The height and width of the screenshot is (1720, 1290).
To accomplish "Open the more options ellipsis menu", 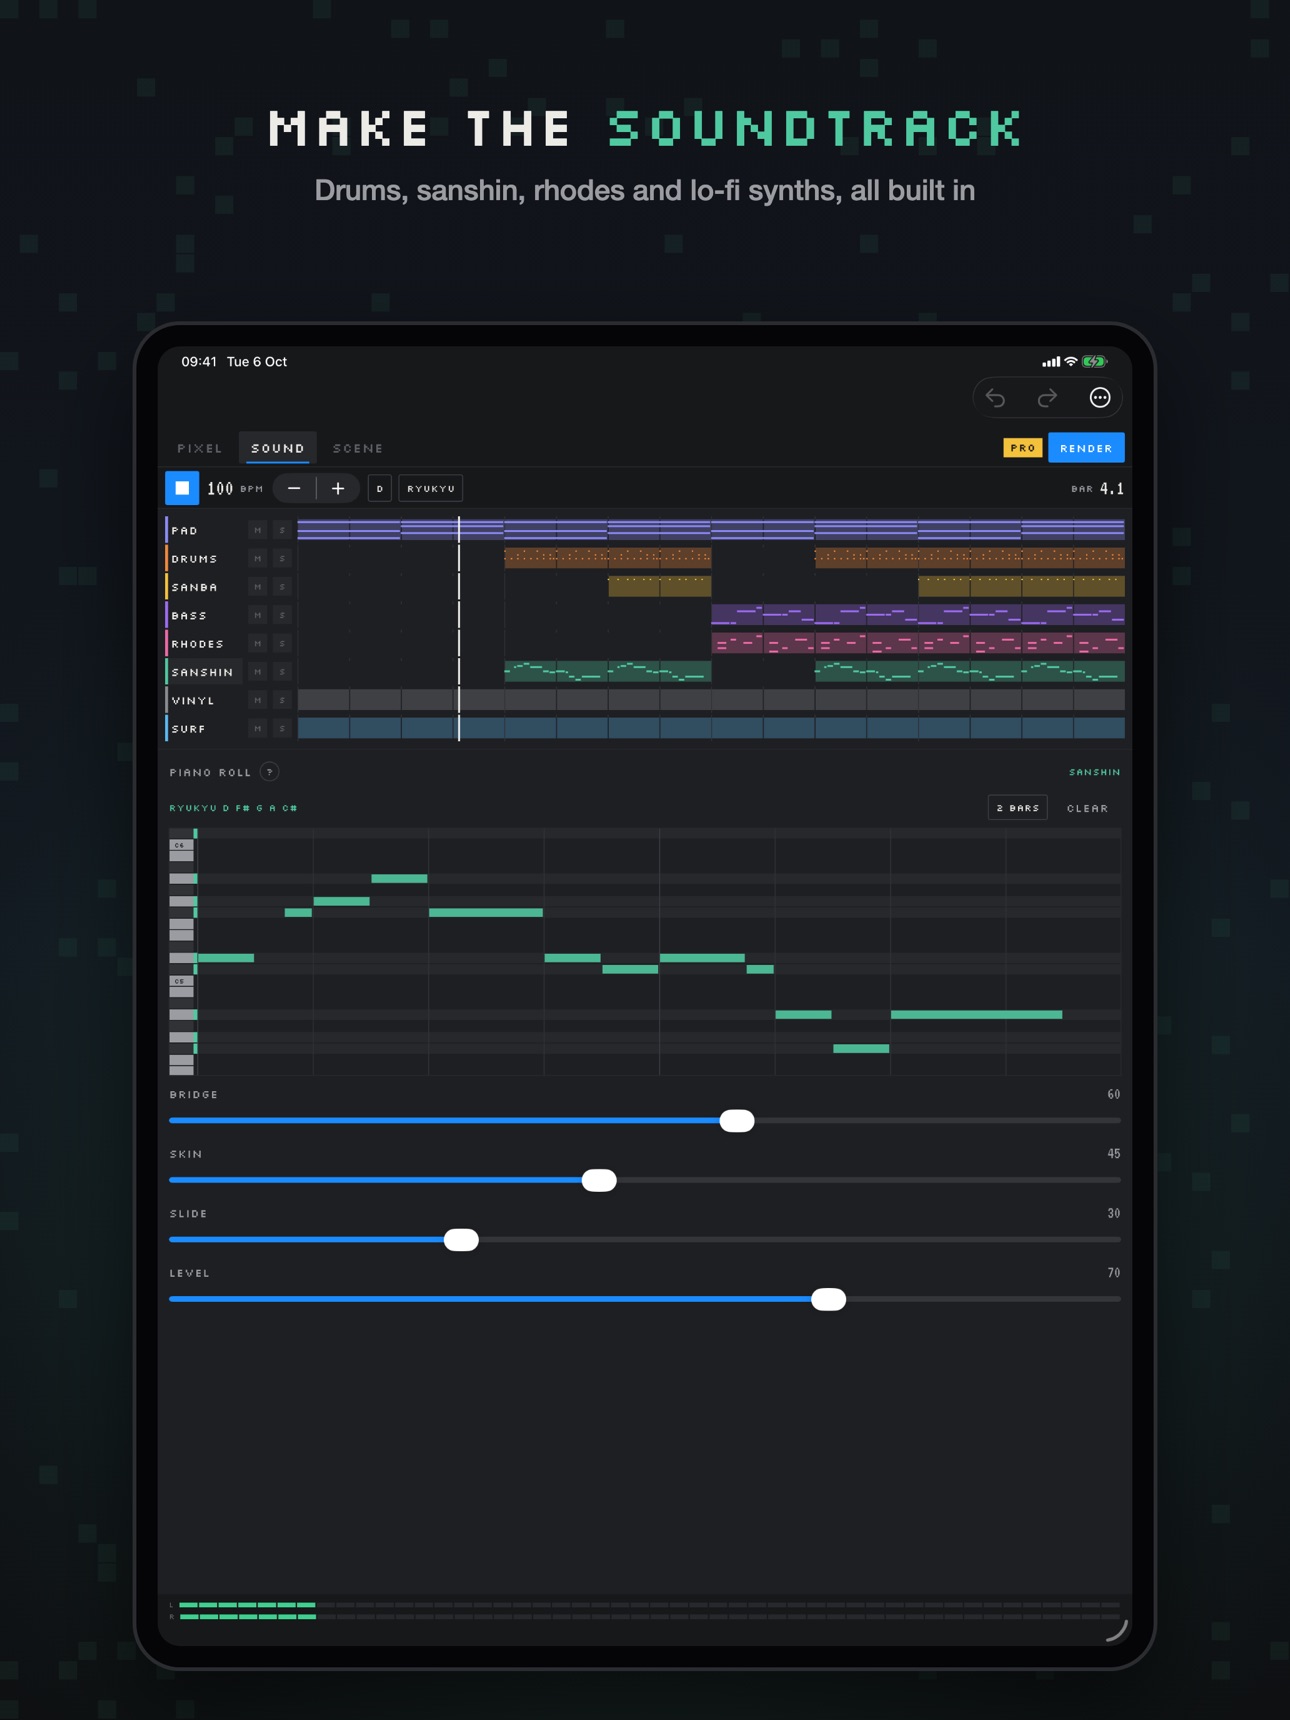I will 1100,398.
